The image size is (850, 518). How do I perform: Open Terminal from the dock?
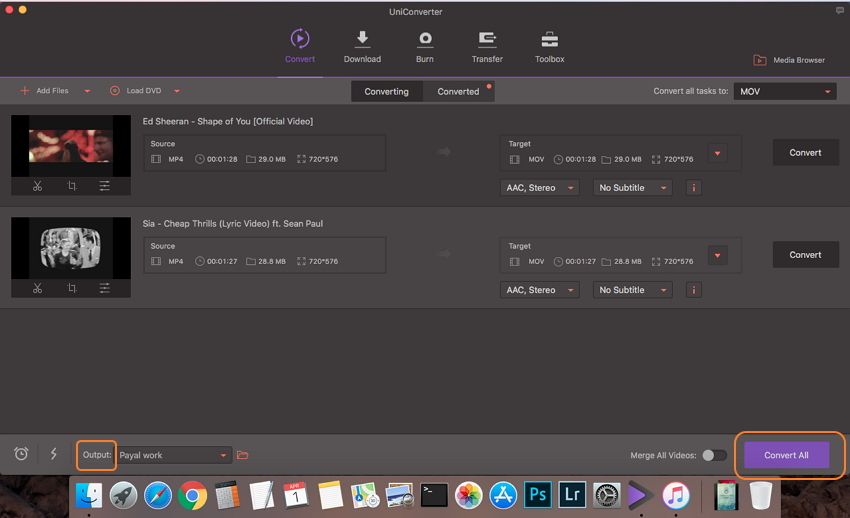click(434, 495)
